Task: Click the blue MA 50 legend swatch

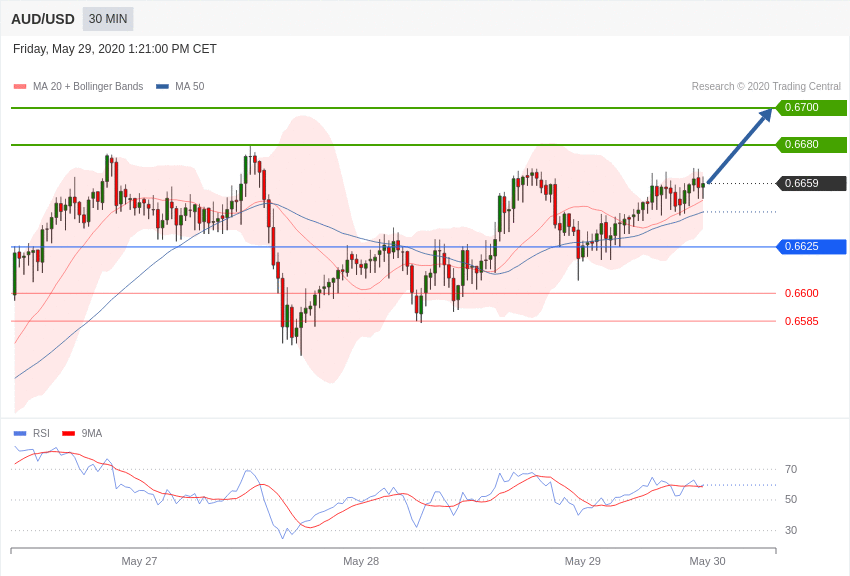Action: pyautogui.click(x=162, y=86)
